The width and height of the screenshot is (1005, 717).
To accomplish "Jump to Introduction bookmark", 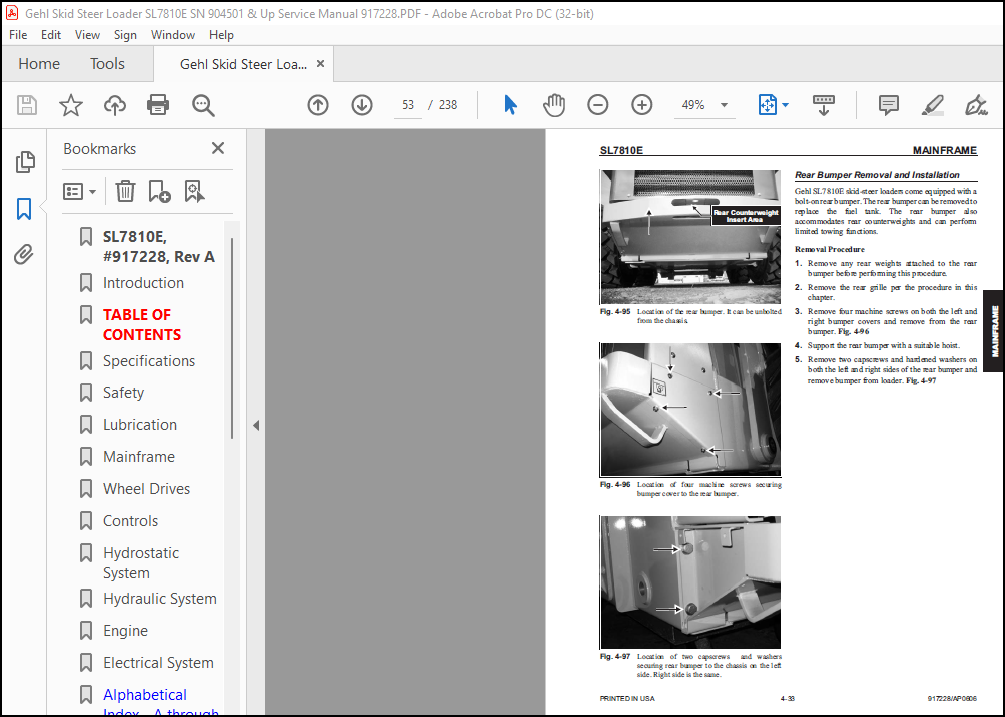I will 143,283.
